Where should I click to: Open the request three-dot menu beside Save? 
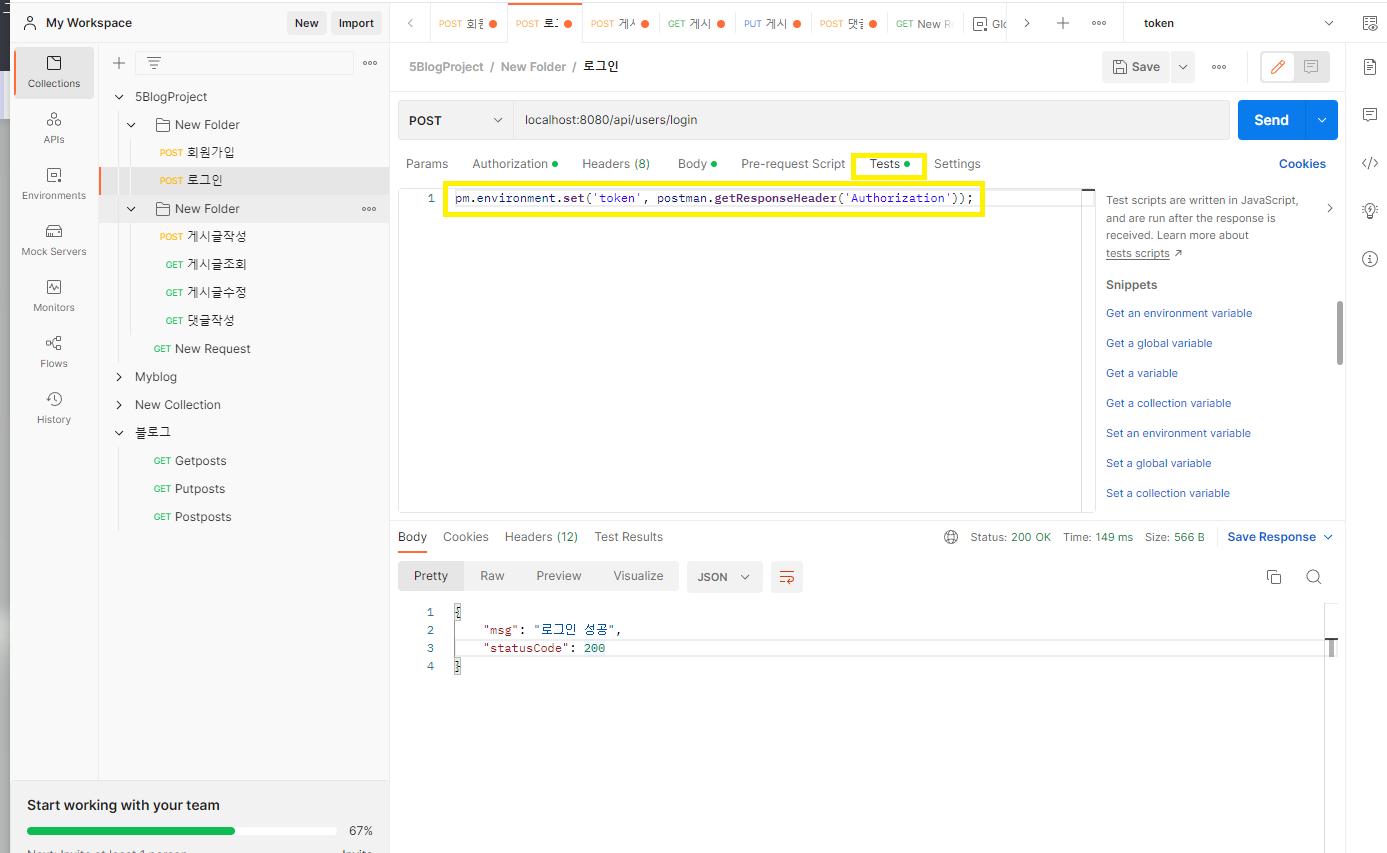click(x=1219, y=67)
